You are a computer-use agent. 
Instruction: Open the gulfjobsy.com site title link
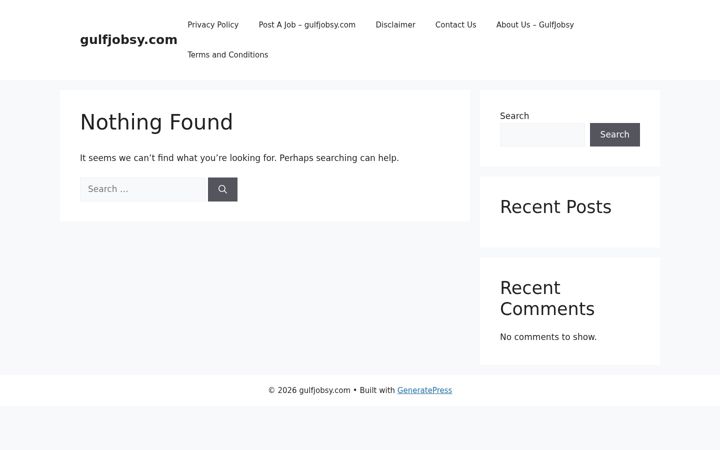pyautogui.click(x=129, y=40)
